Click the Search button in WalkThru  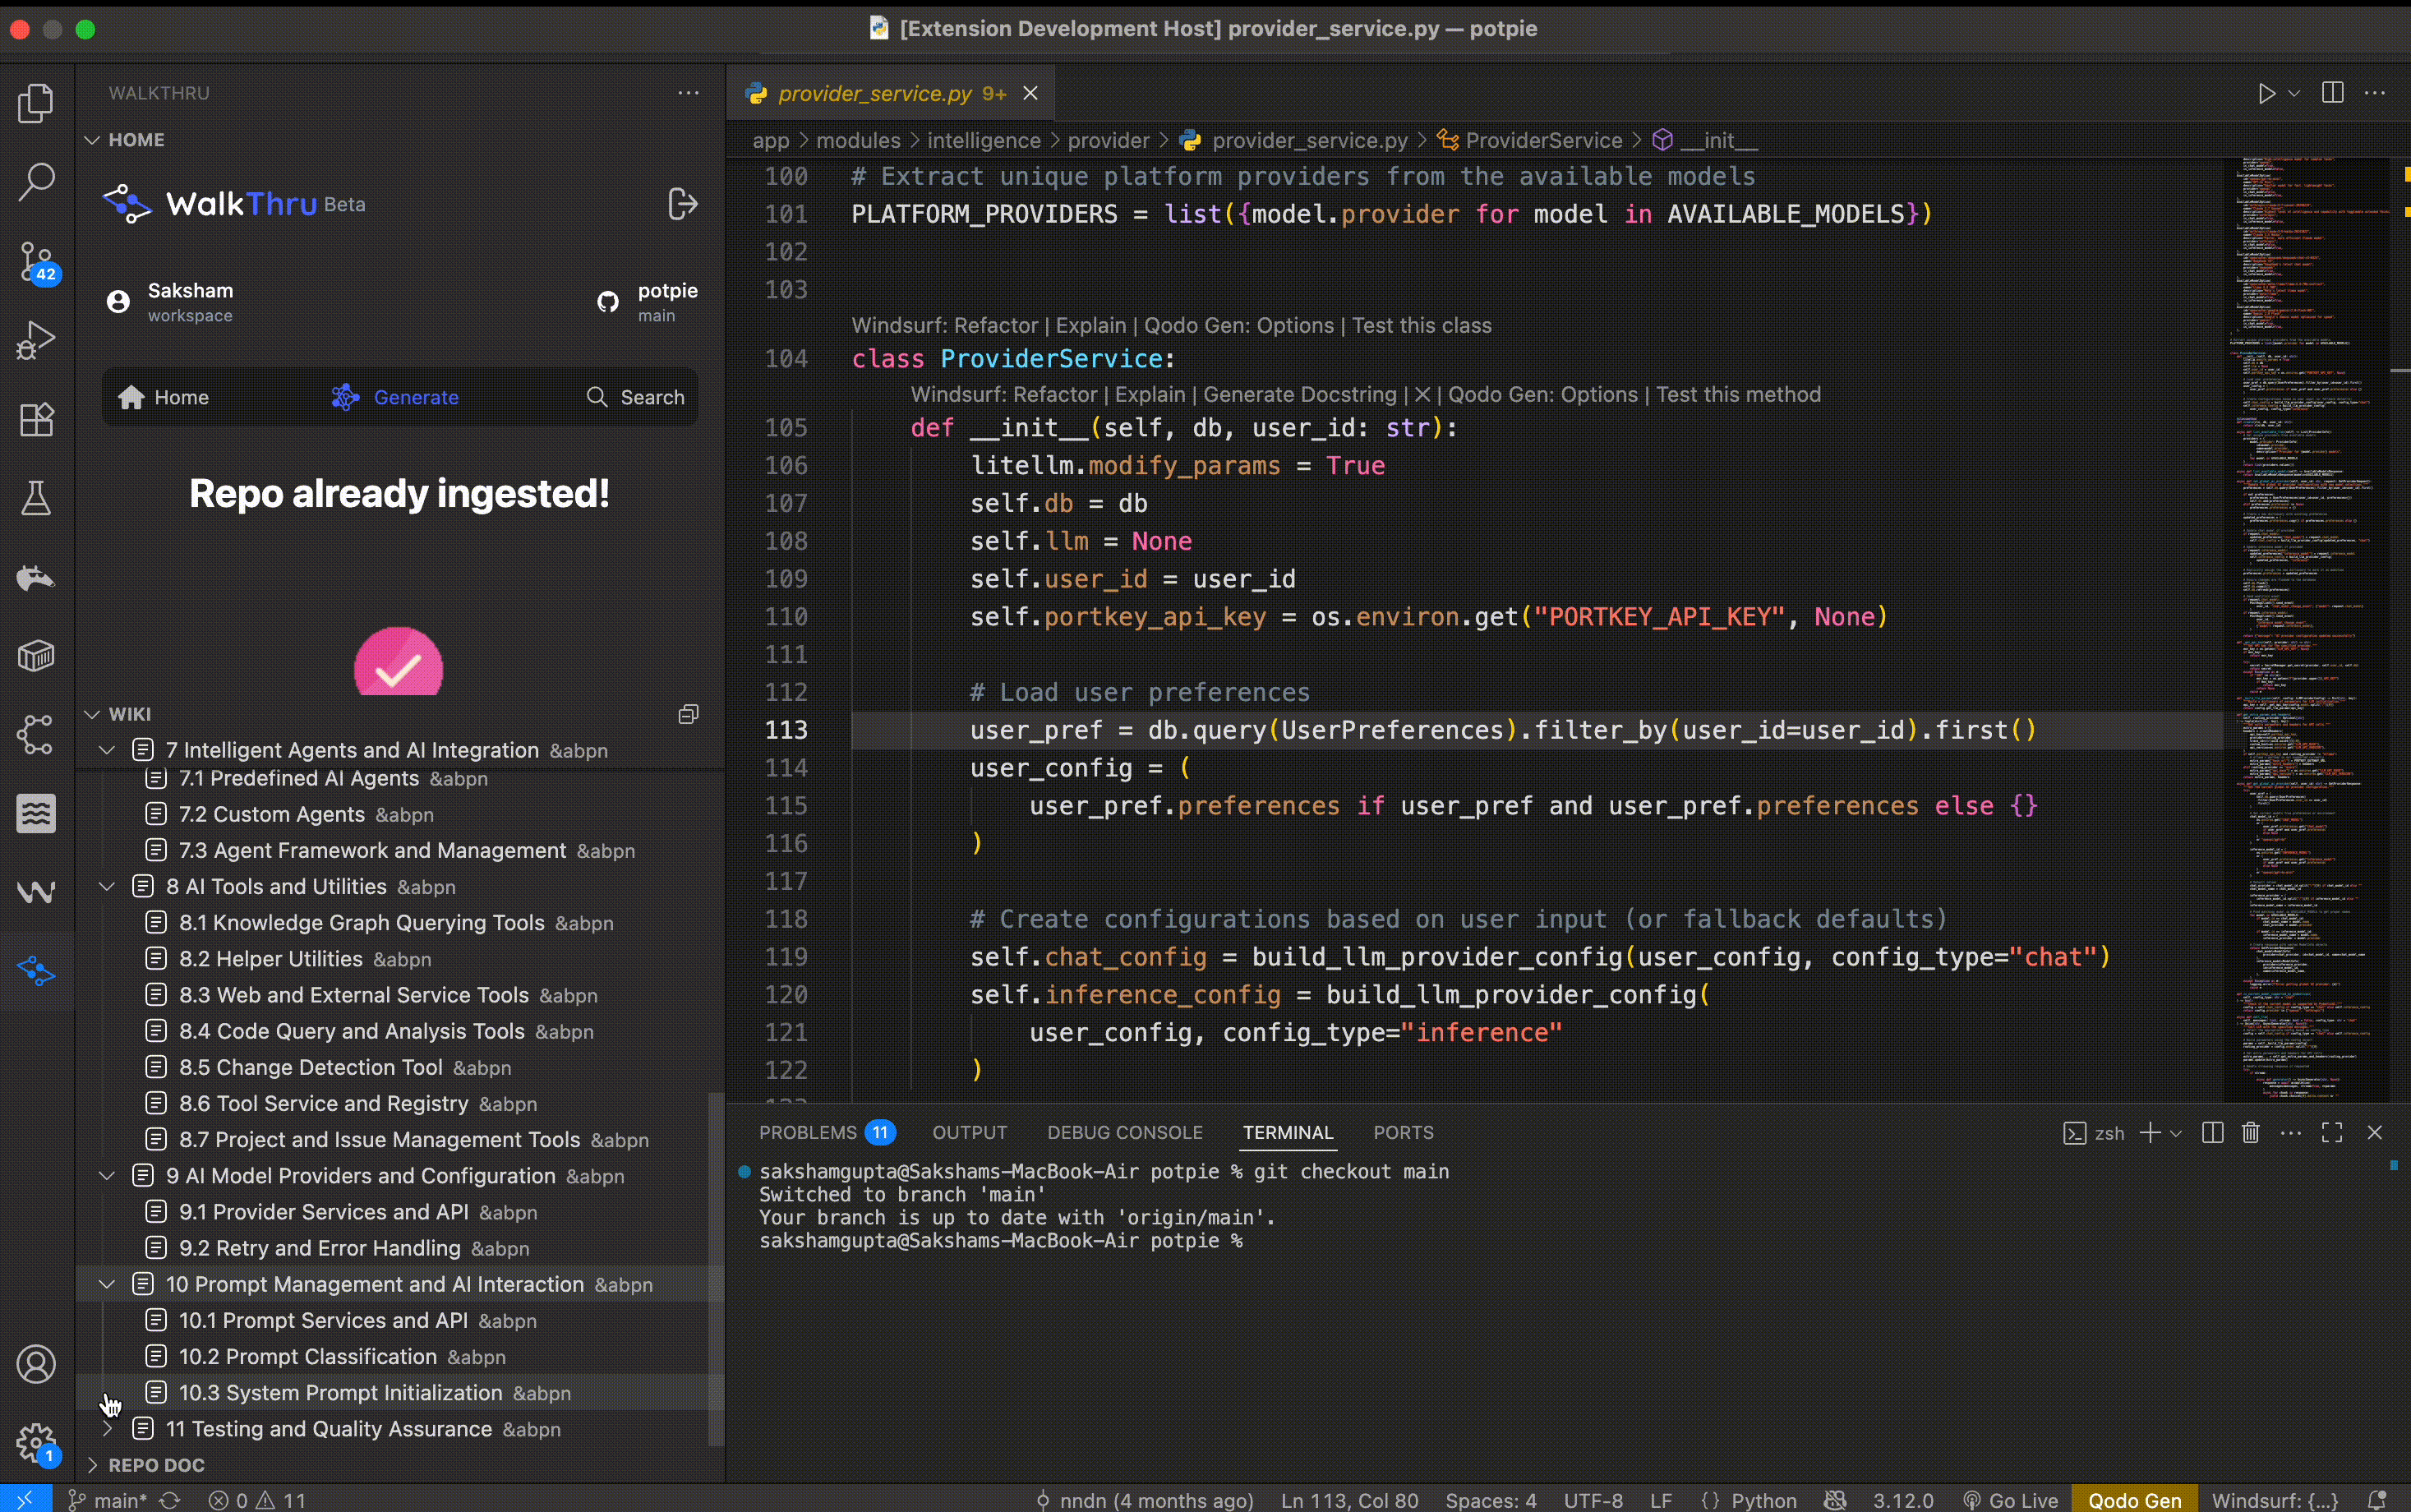pyautogui.click(x=636, y=397)
